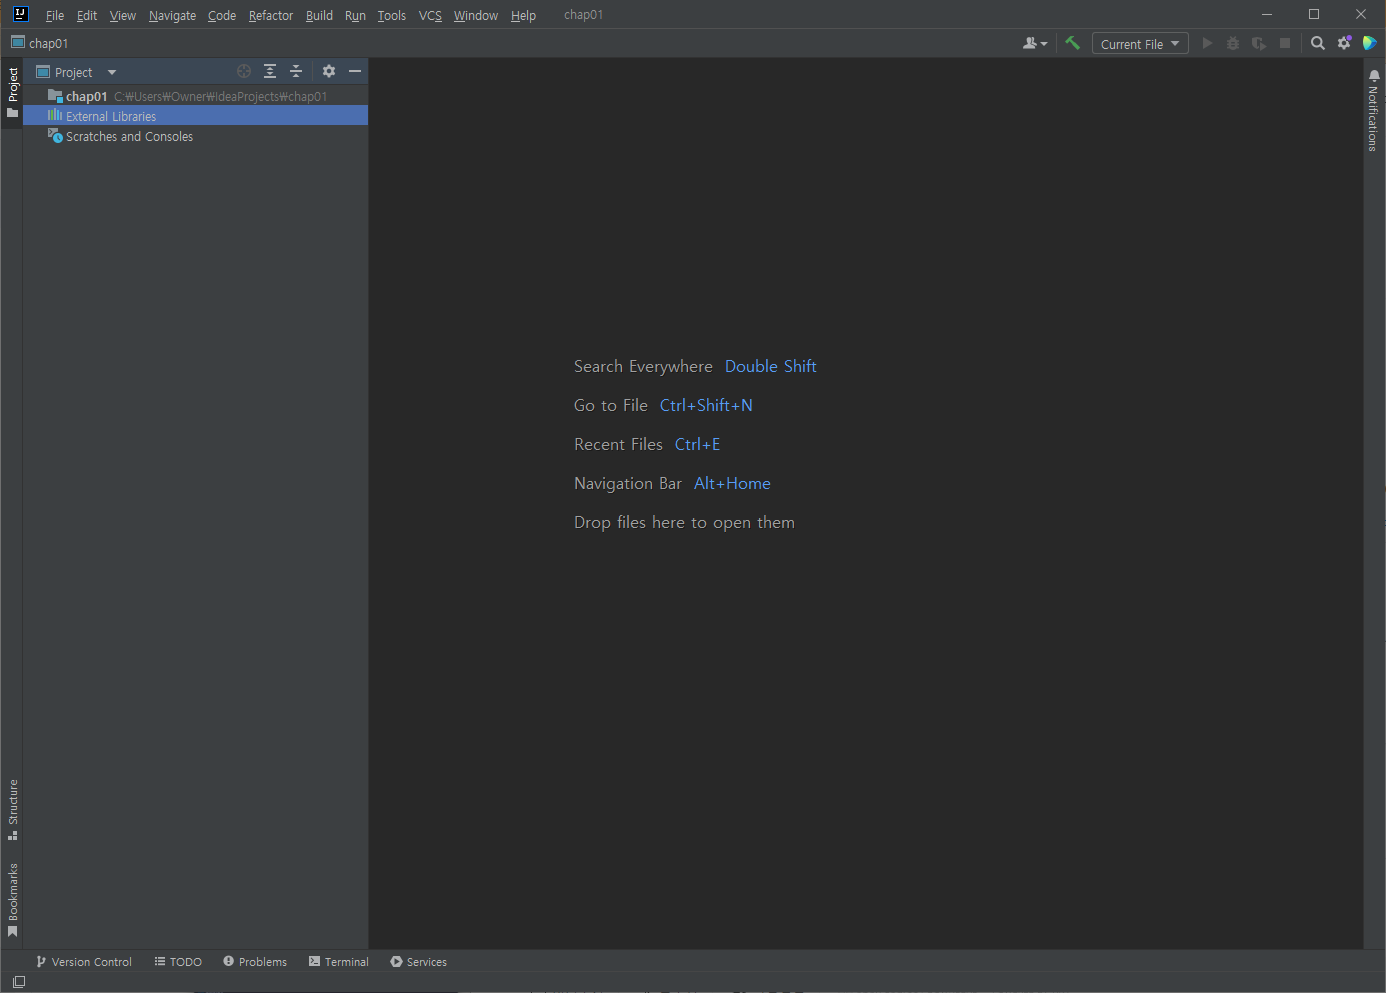Viewport: 1386px width, 993px height.
Task: Open the Tools menu
Action: [392, 15]
